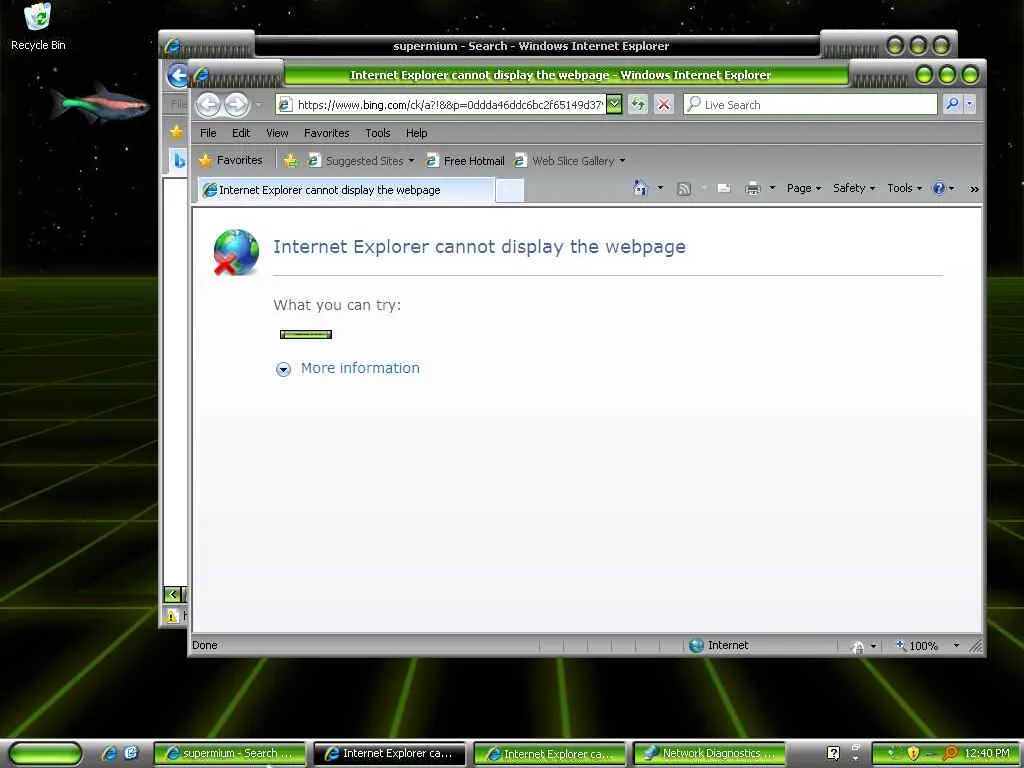The height and width of the screenshot is (768, 1024).
Task: Open the Favorites center star button
Action: pos(231,160)
